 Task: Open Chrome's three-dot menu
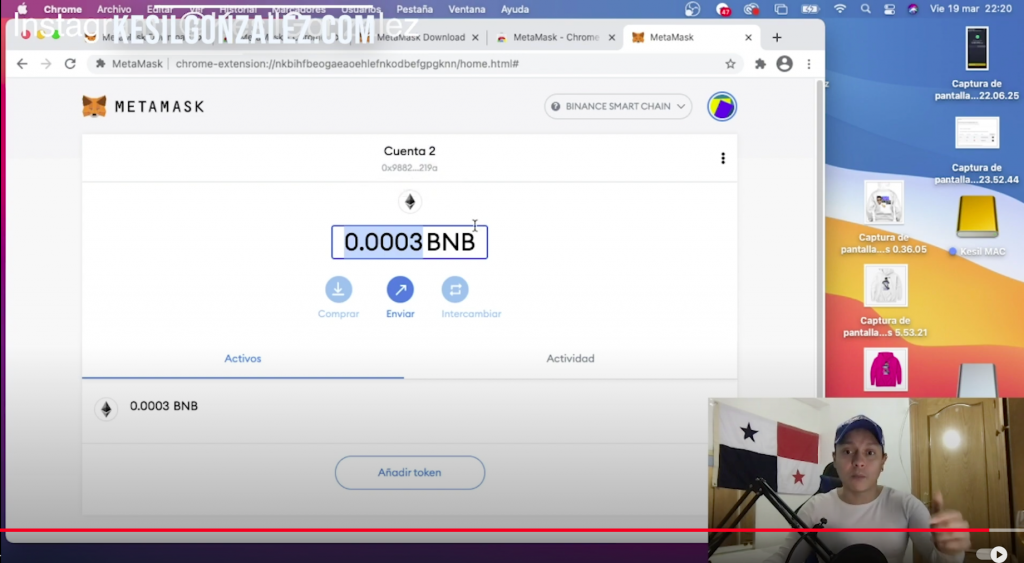(808, 64)
